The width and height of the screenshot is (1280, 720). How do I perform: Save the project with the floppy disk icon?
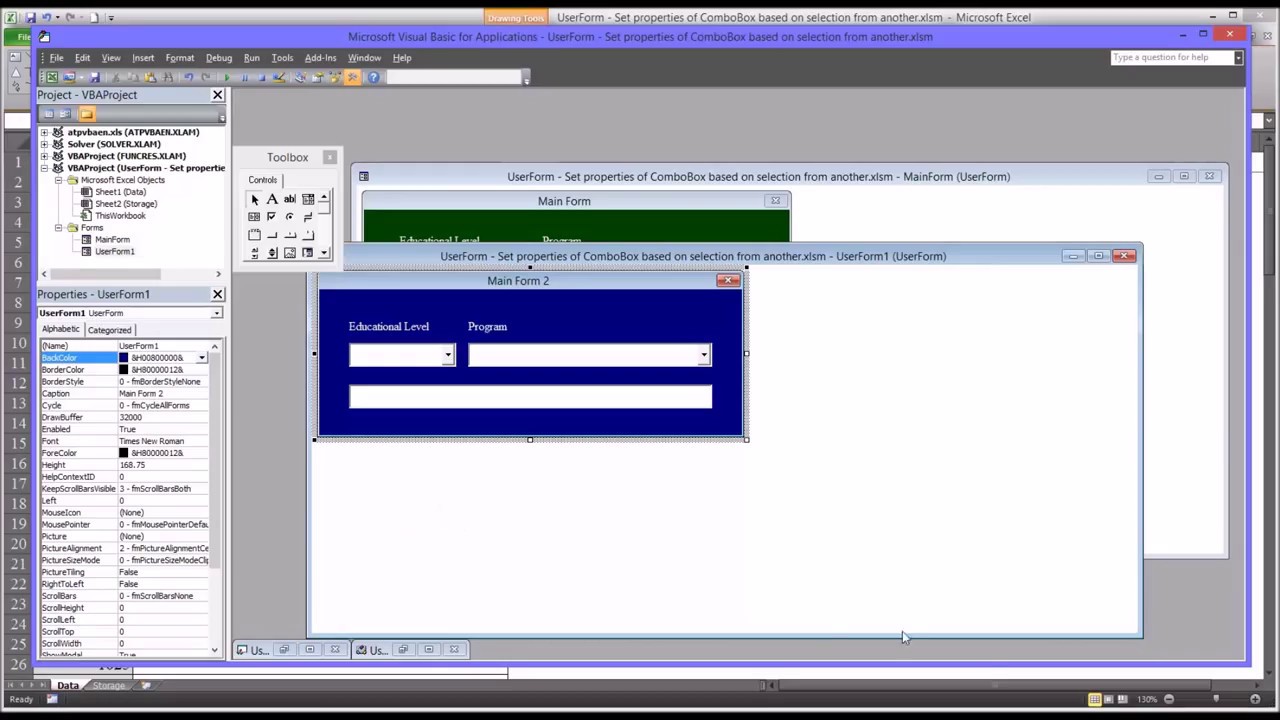coord(95,77)
